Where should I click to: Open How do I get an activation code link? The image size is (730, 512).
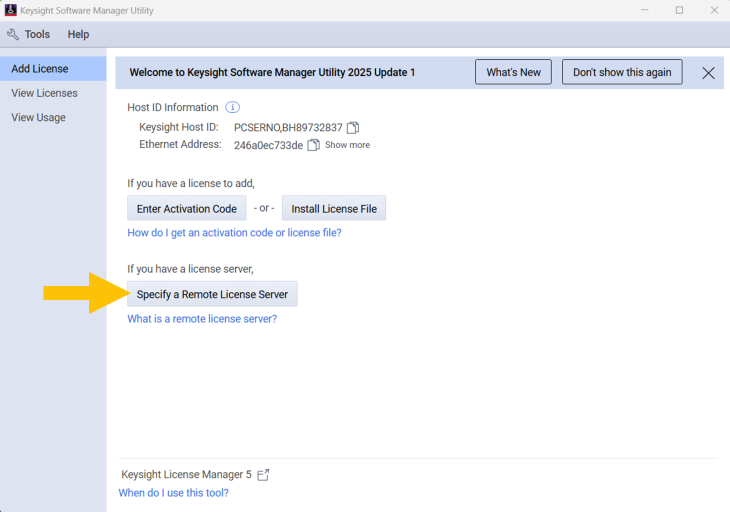pos(234,233)
